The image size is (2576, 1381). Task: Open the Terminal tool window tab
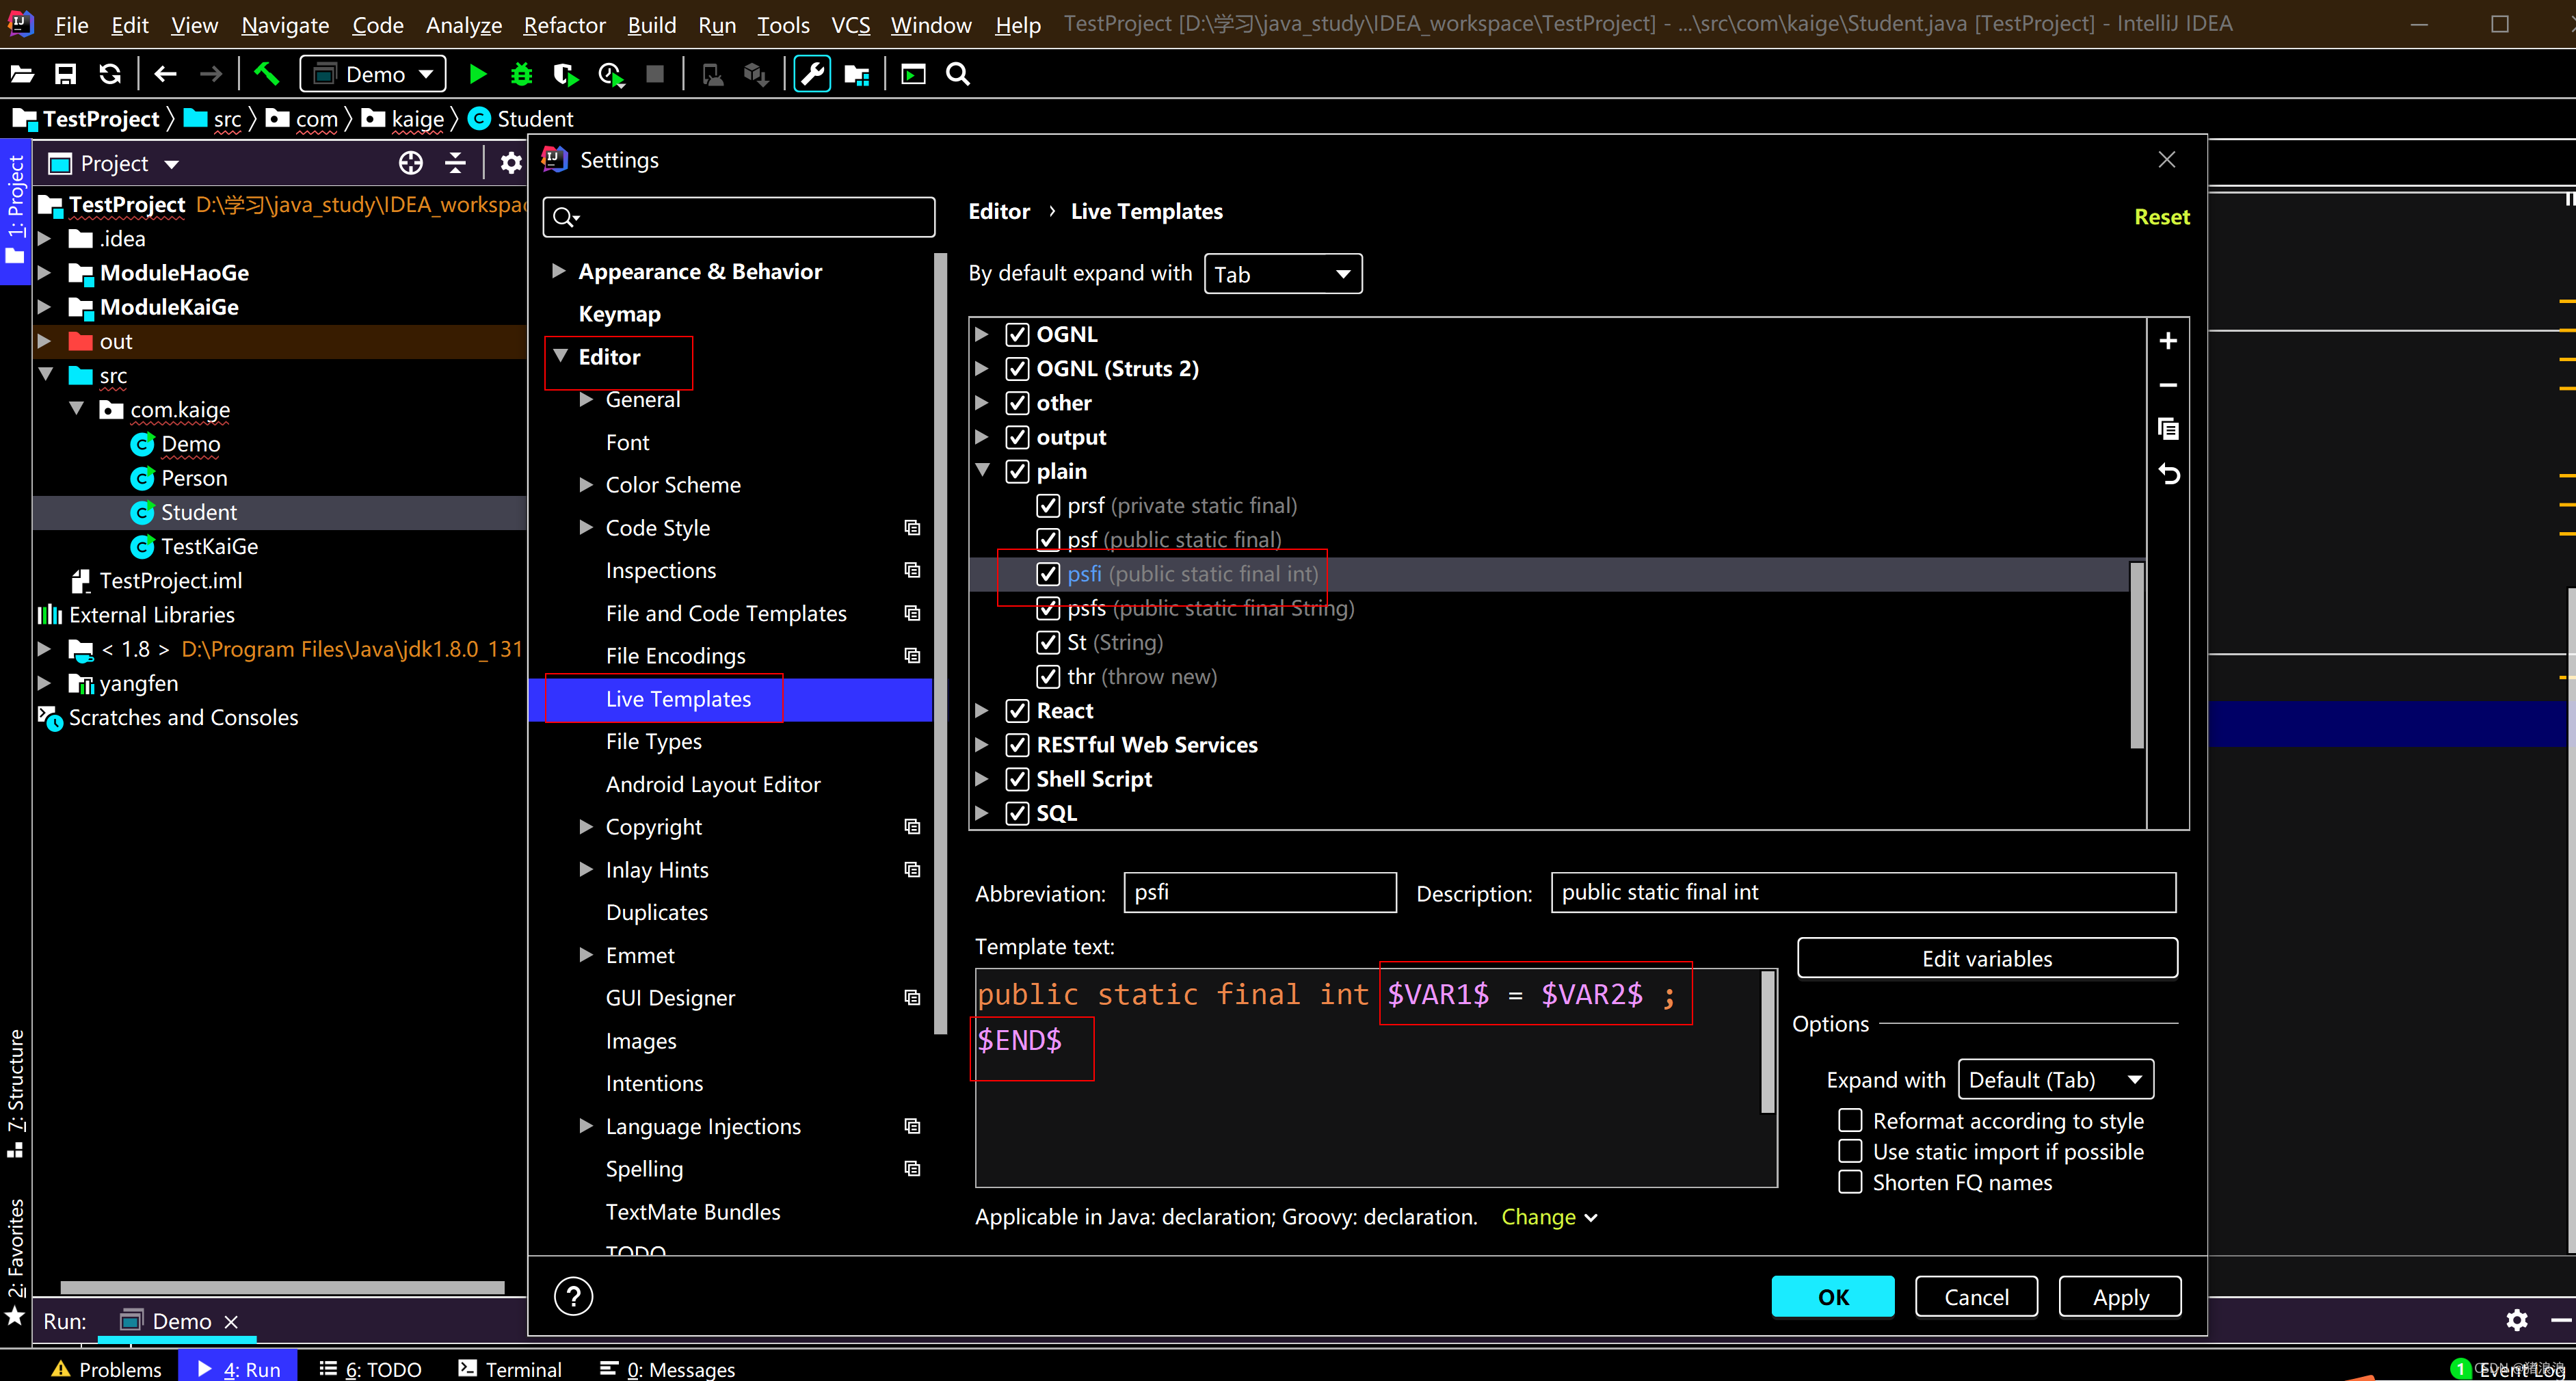click(x=510, y=1368)
